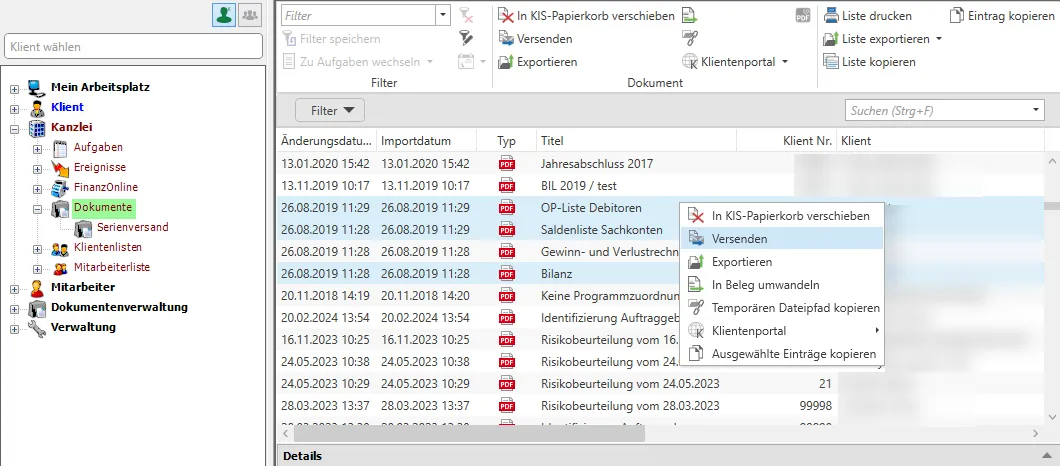Open the Suchen search box dropdown arrow
This screenshot has width=1060, height=466.
1036,110
